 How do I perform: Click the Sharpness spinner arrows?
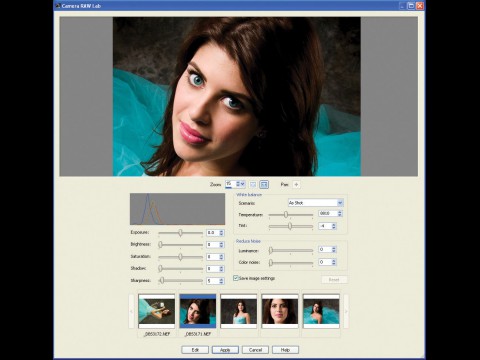(x=221, y=281)
